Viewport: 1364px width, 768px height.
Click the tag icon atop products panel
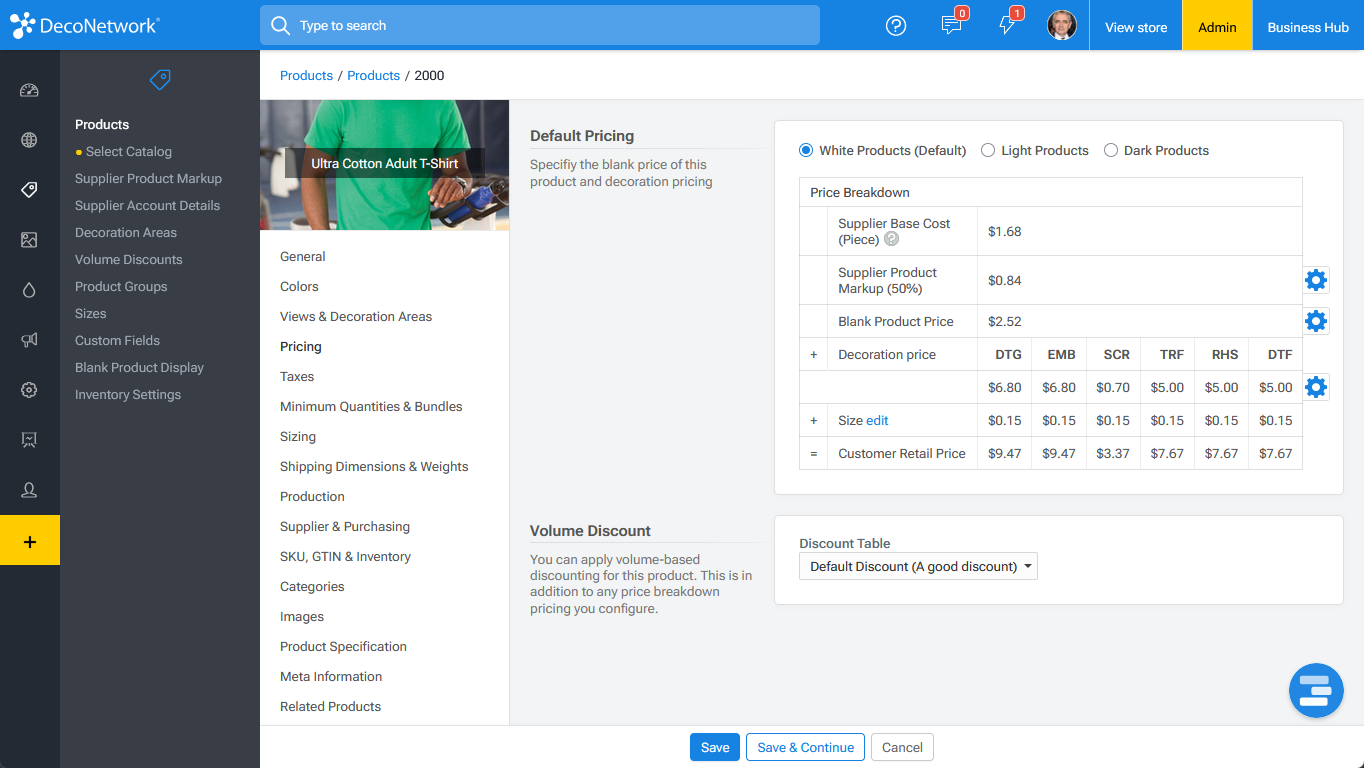[x=160, y=80]
